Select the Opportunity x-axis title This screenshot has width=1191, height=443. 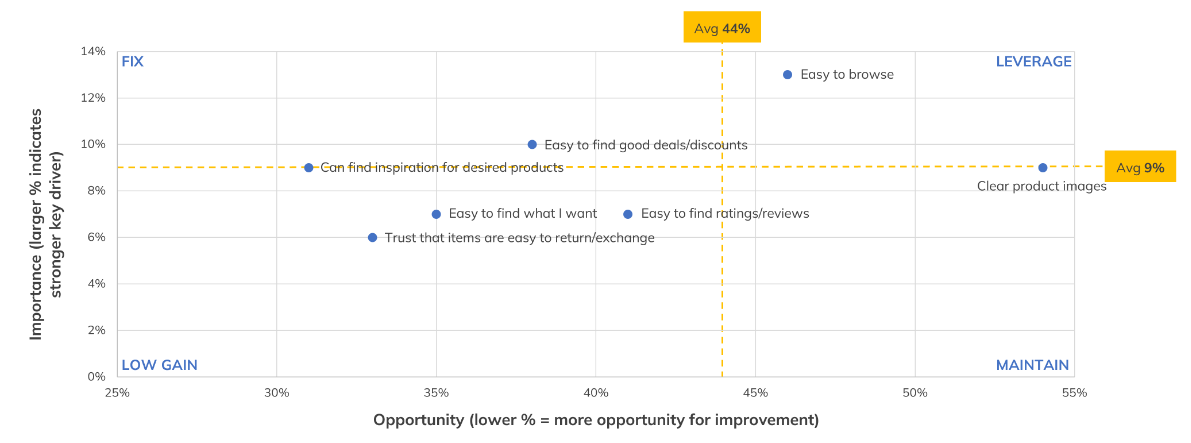click(596, 420)
